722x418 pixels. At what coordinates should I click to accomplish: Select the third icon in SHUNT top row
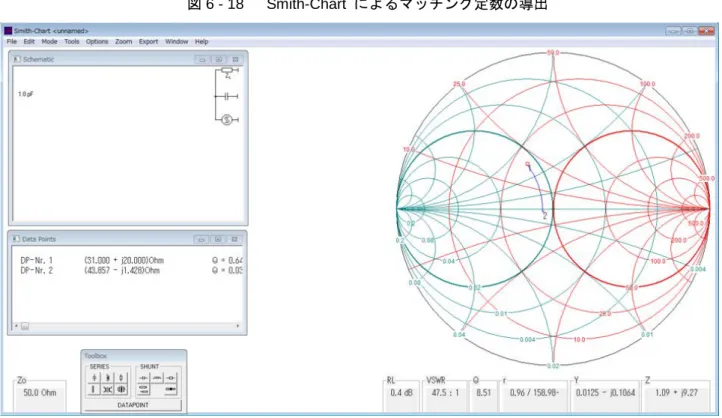[170, 377]
